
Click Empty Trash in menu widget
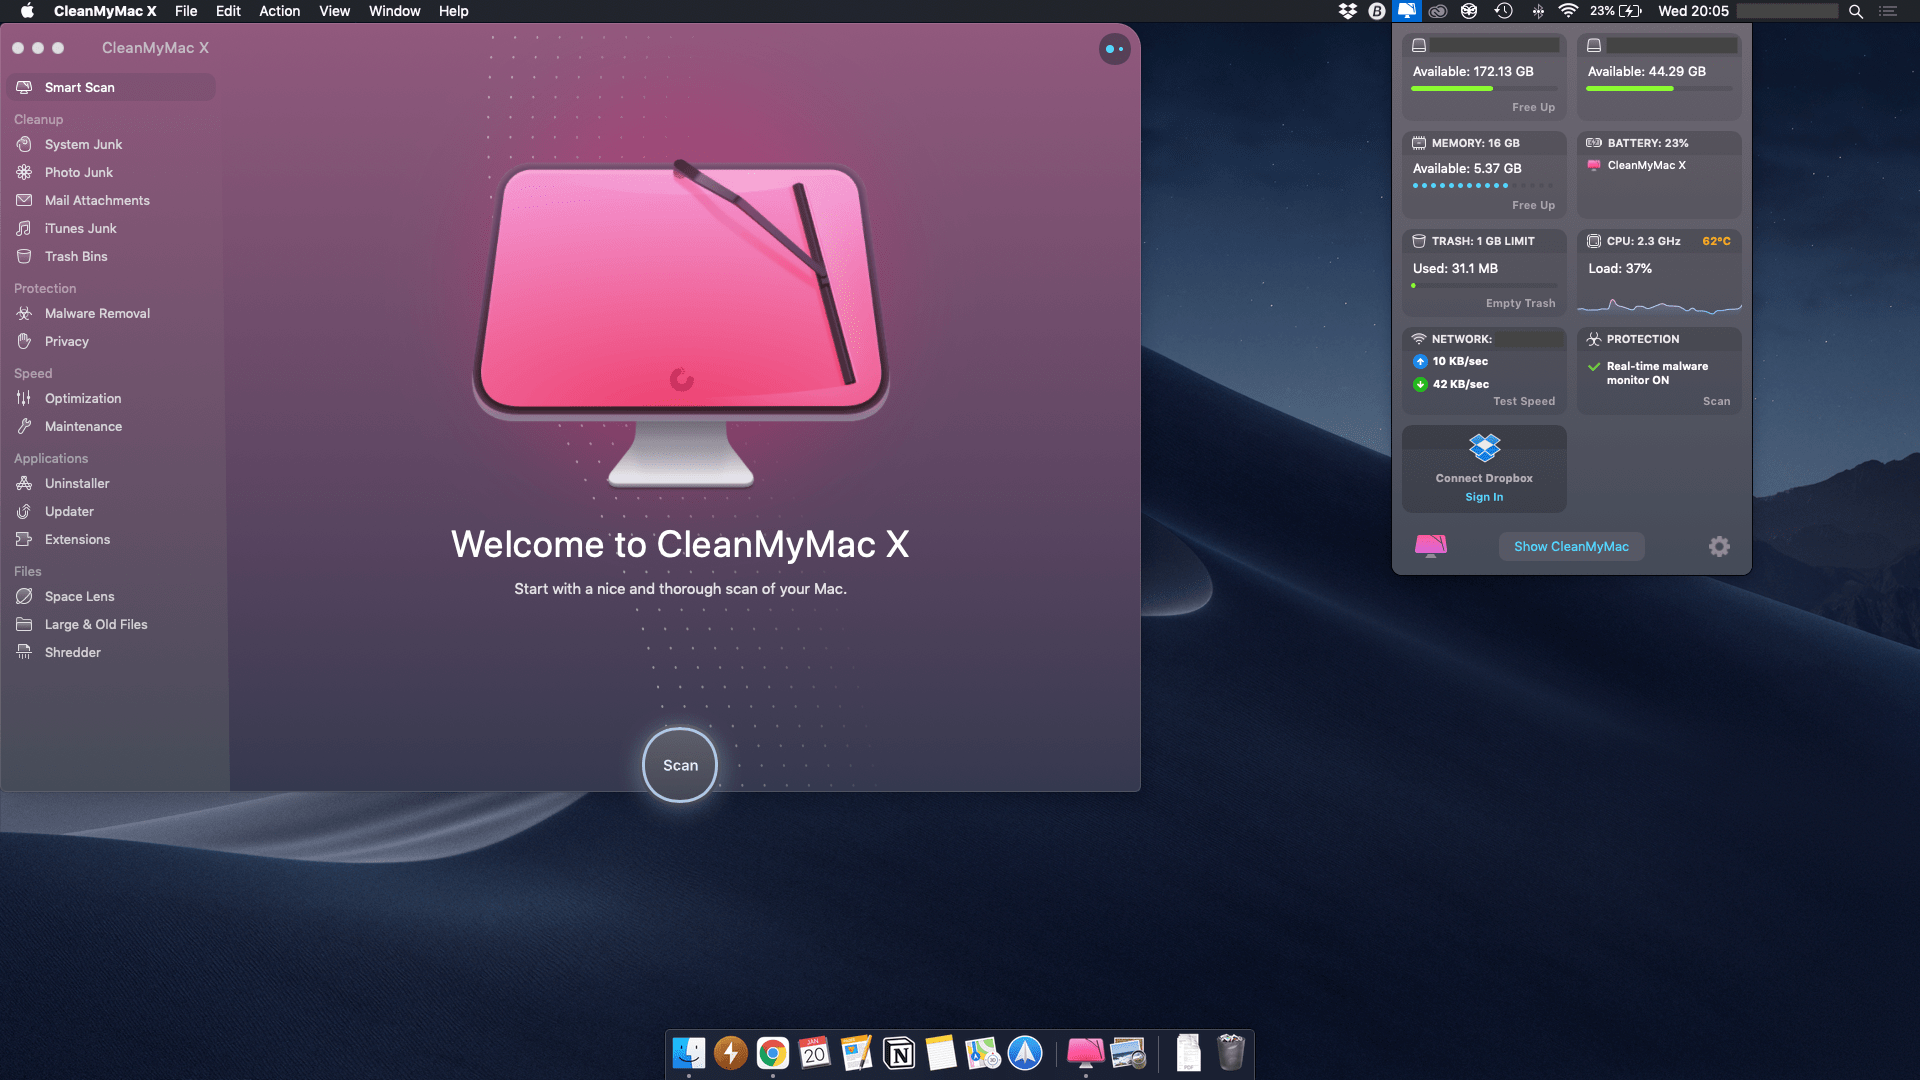1520,303
